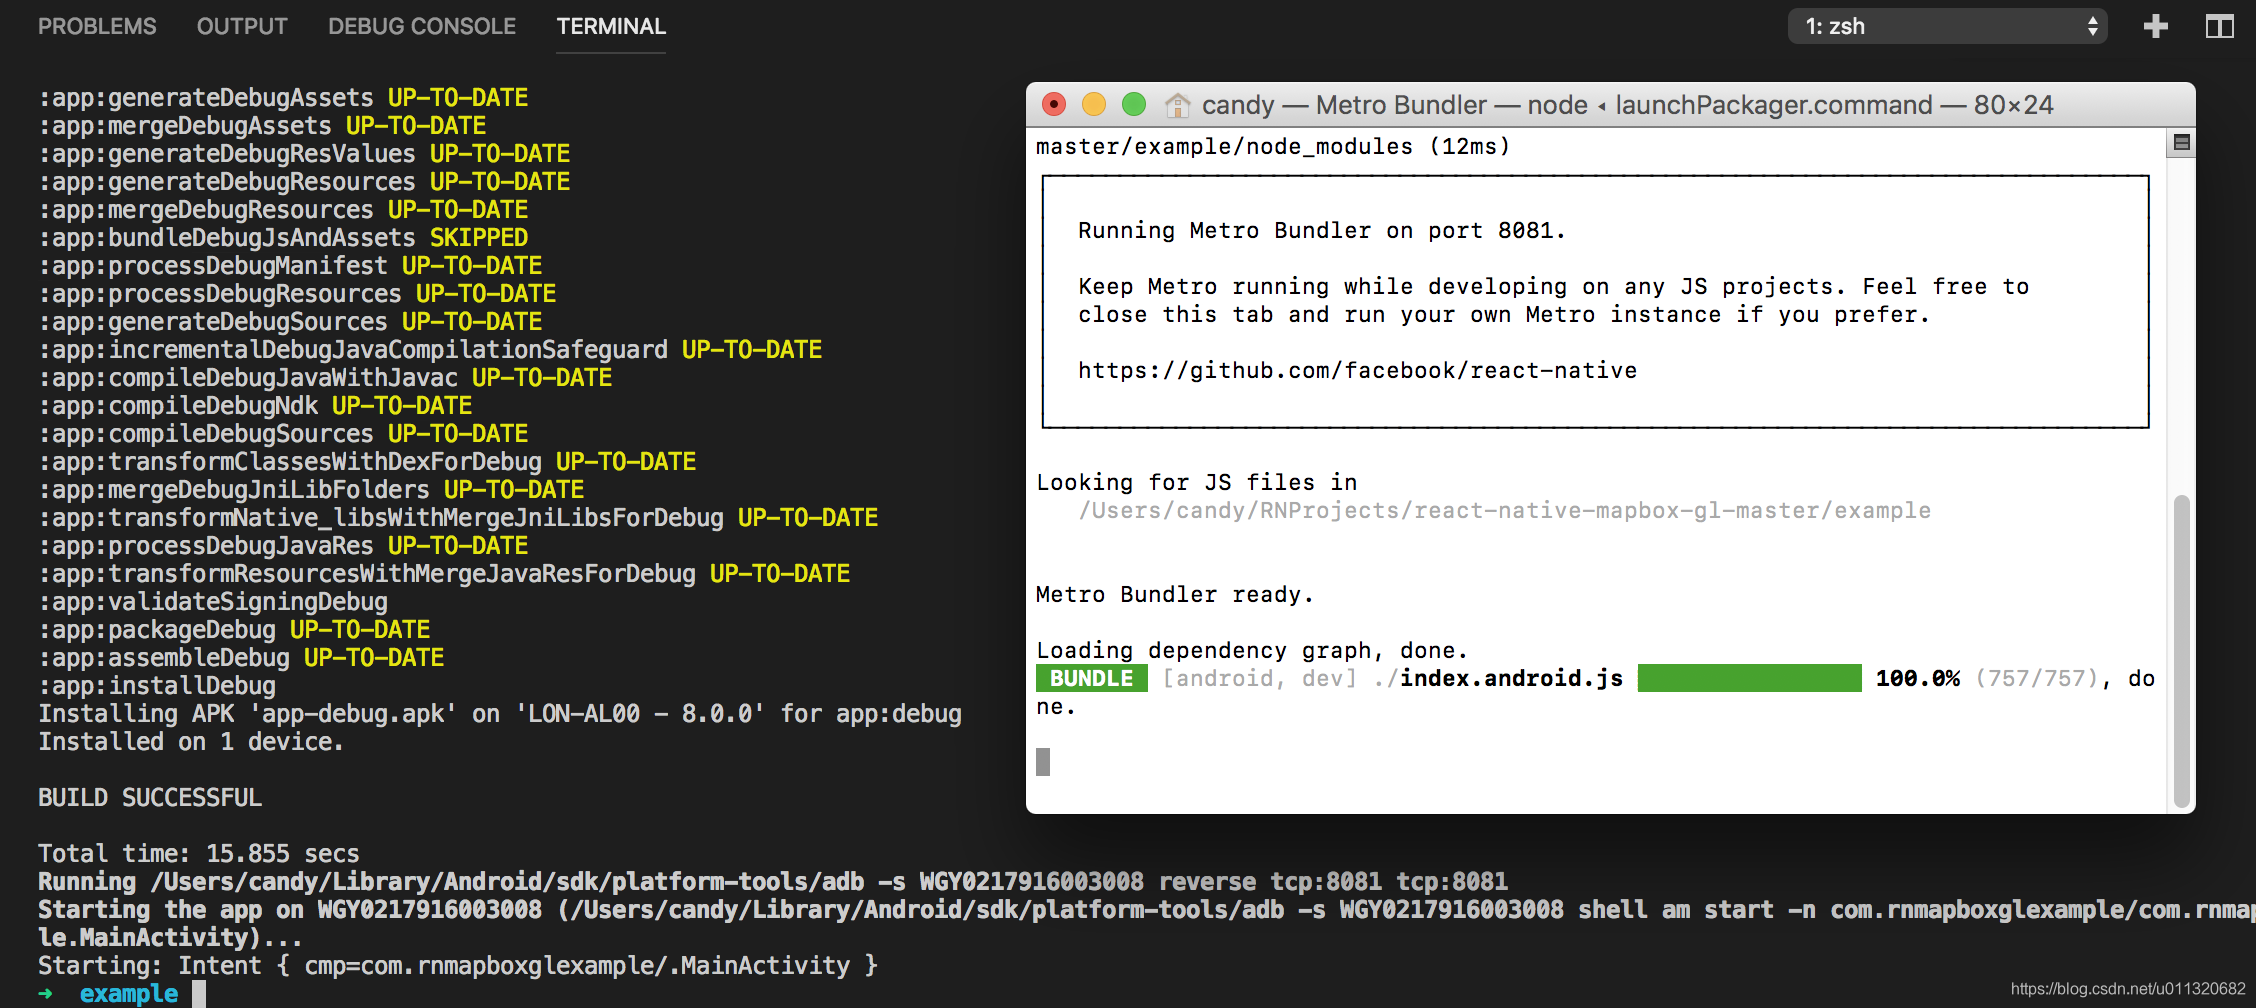Click 'Loading dependency graph, done.' line
2256x1008 pixels.
tap(1251, 651)
